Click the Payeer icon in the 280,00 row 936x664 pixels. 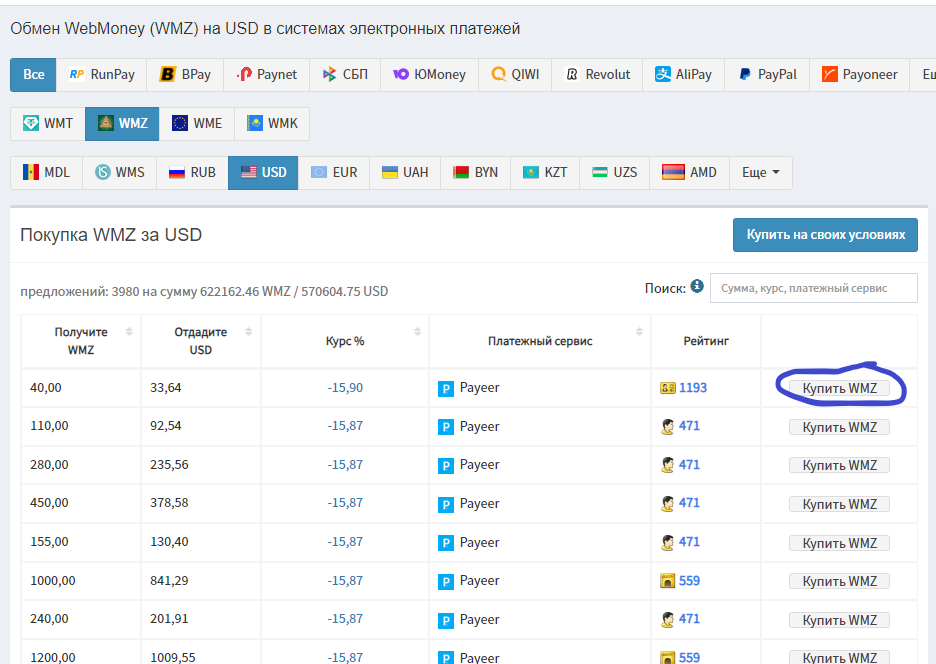click(x=445, y=466)
